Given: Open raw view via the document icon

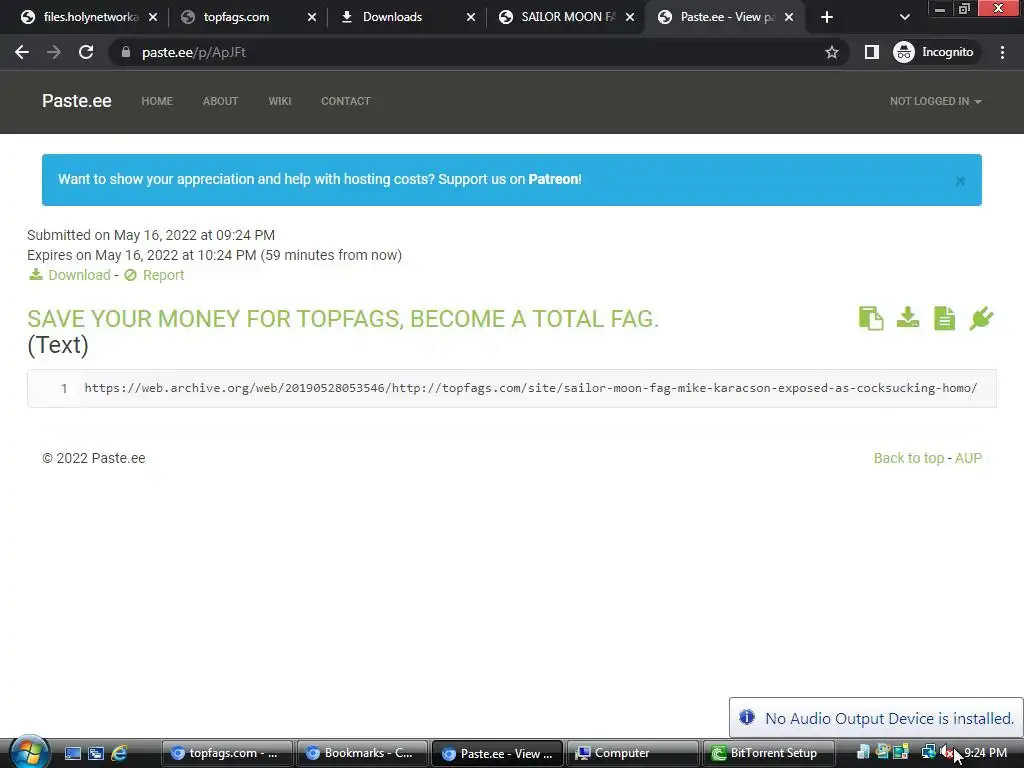Looking at the screenshot, I should [x=944, y=319].
